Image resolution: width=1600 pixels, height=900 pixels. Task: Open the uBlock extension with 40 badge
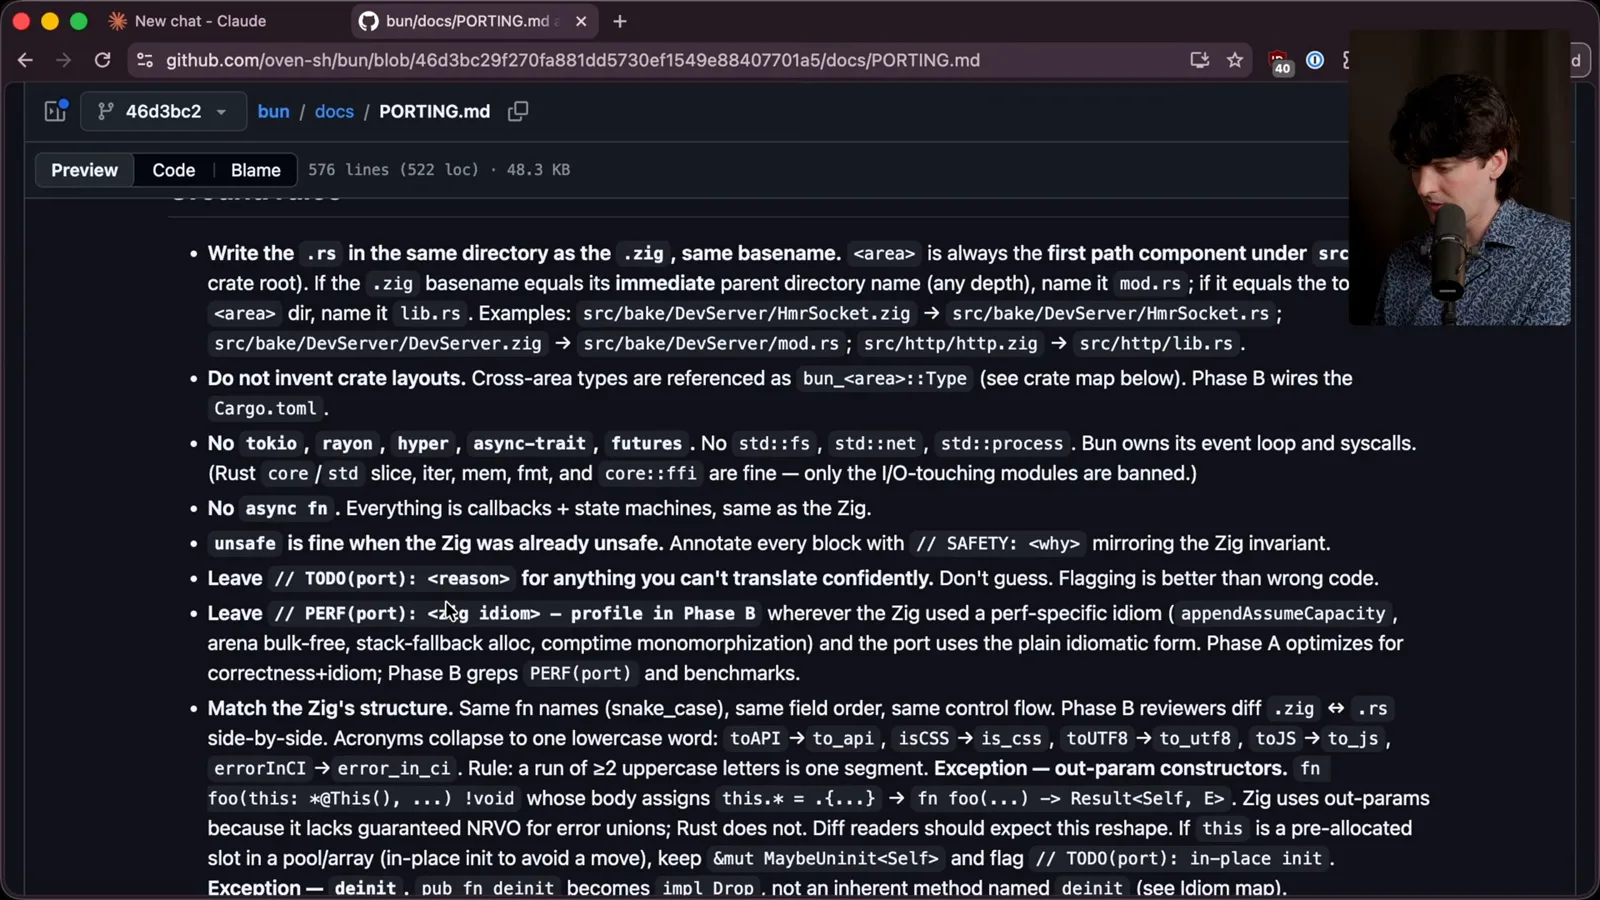click(1280, 62)
